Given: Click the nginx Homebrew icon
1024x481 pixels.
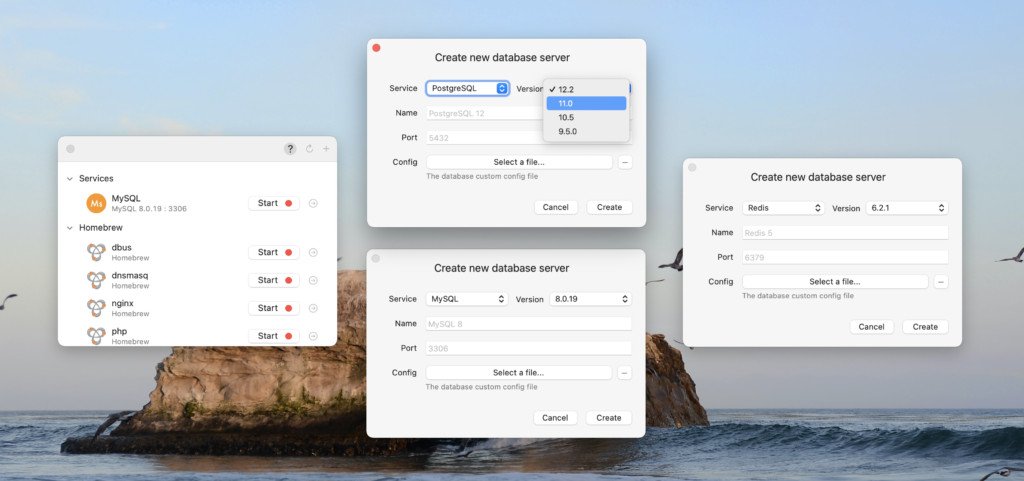Looking at the screenshot, I should click(96, 308).
